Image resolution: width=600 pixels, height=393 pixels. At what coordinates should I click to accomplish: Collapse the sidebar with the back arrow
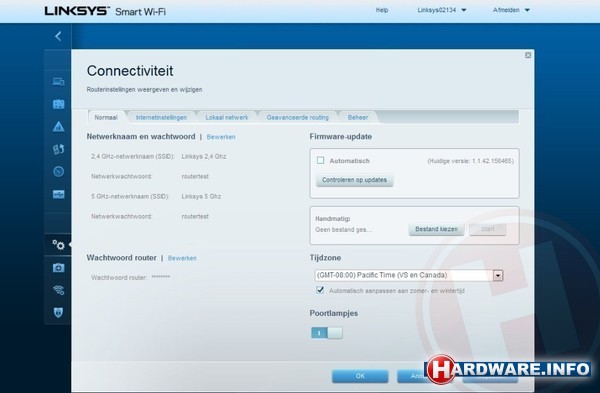coord(58,36)
